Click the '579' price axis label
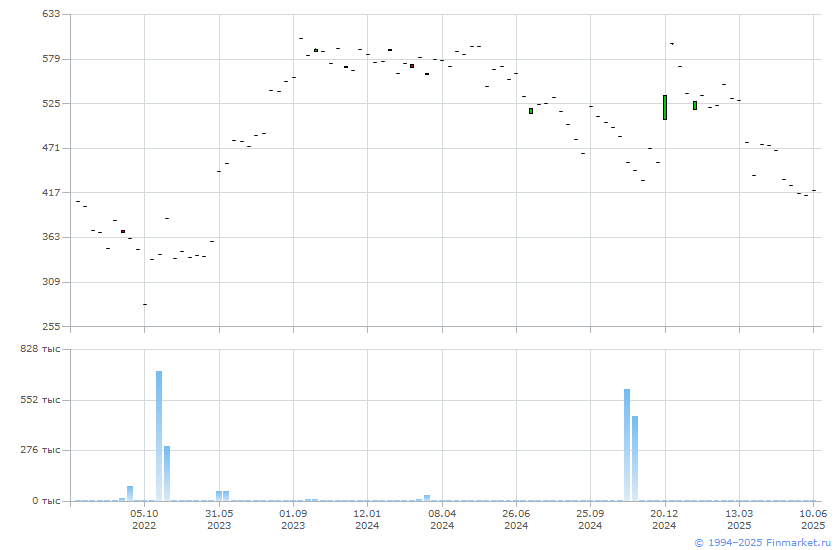Image resolution: width=840 pixels, height=550 pixels. pyautogui.click(x=51, y=58)
